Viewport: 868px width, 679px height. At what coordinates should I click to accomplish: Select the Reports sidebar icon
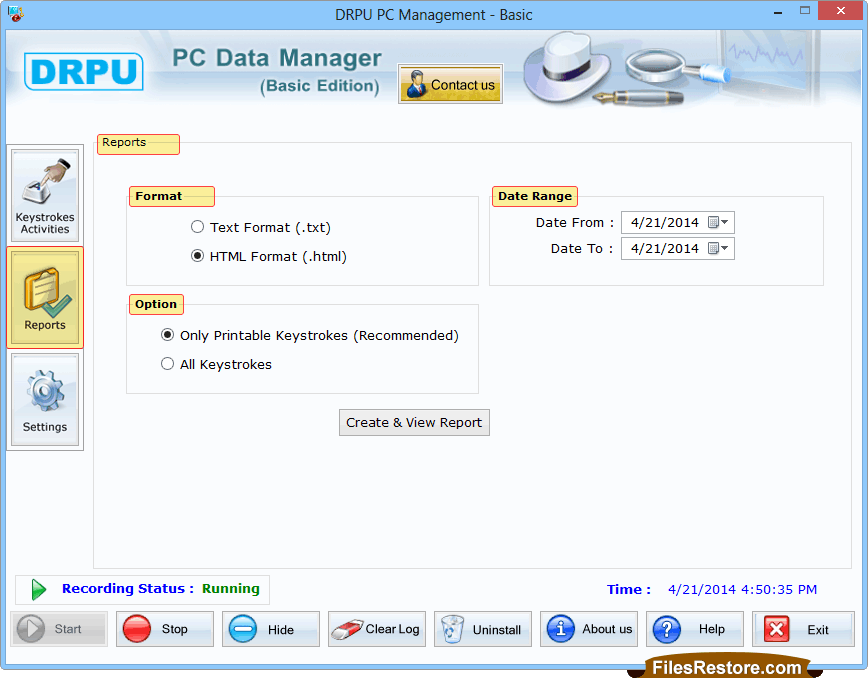tap(45, 298)
